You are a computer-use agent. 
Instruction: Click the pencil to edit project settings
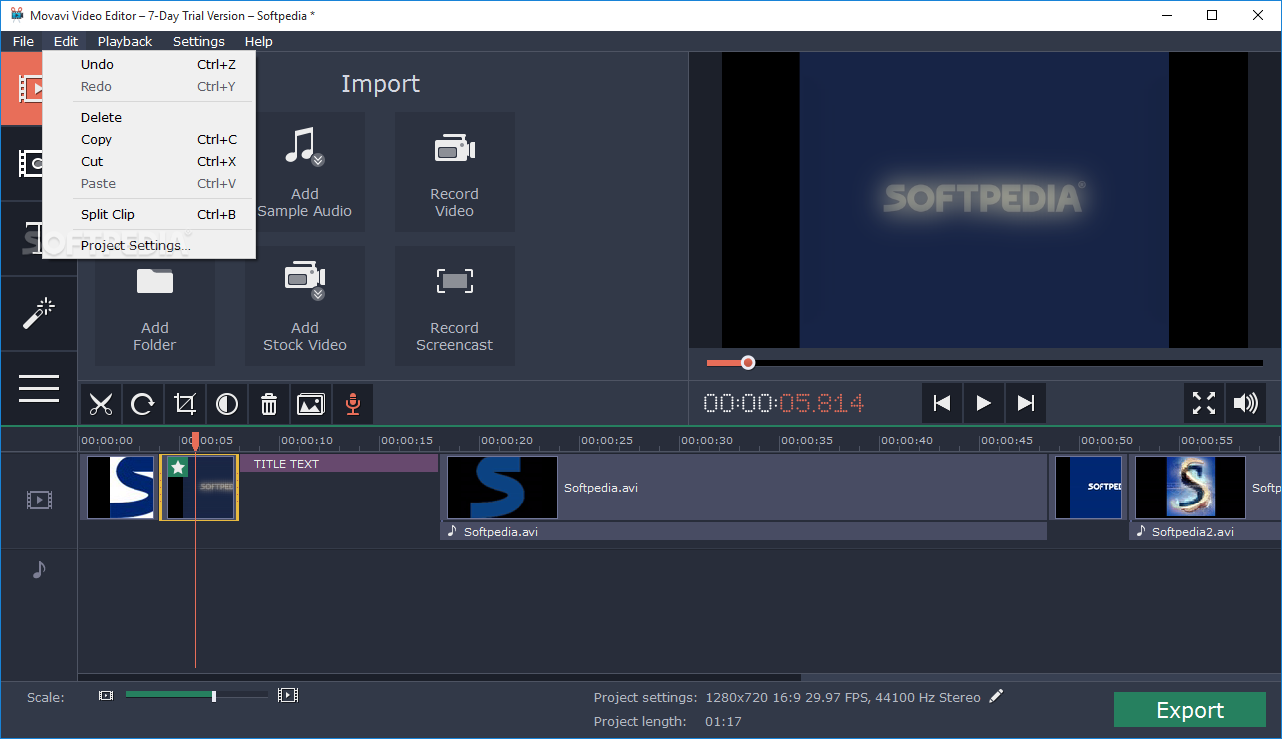996,696
